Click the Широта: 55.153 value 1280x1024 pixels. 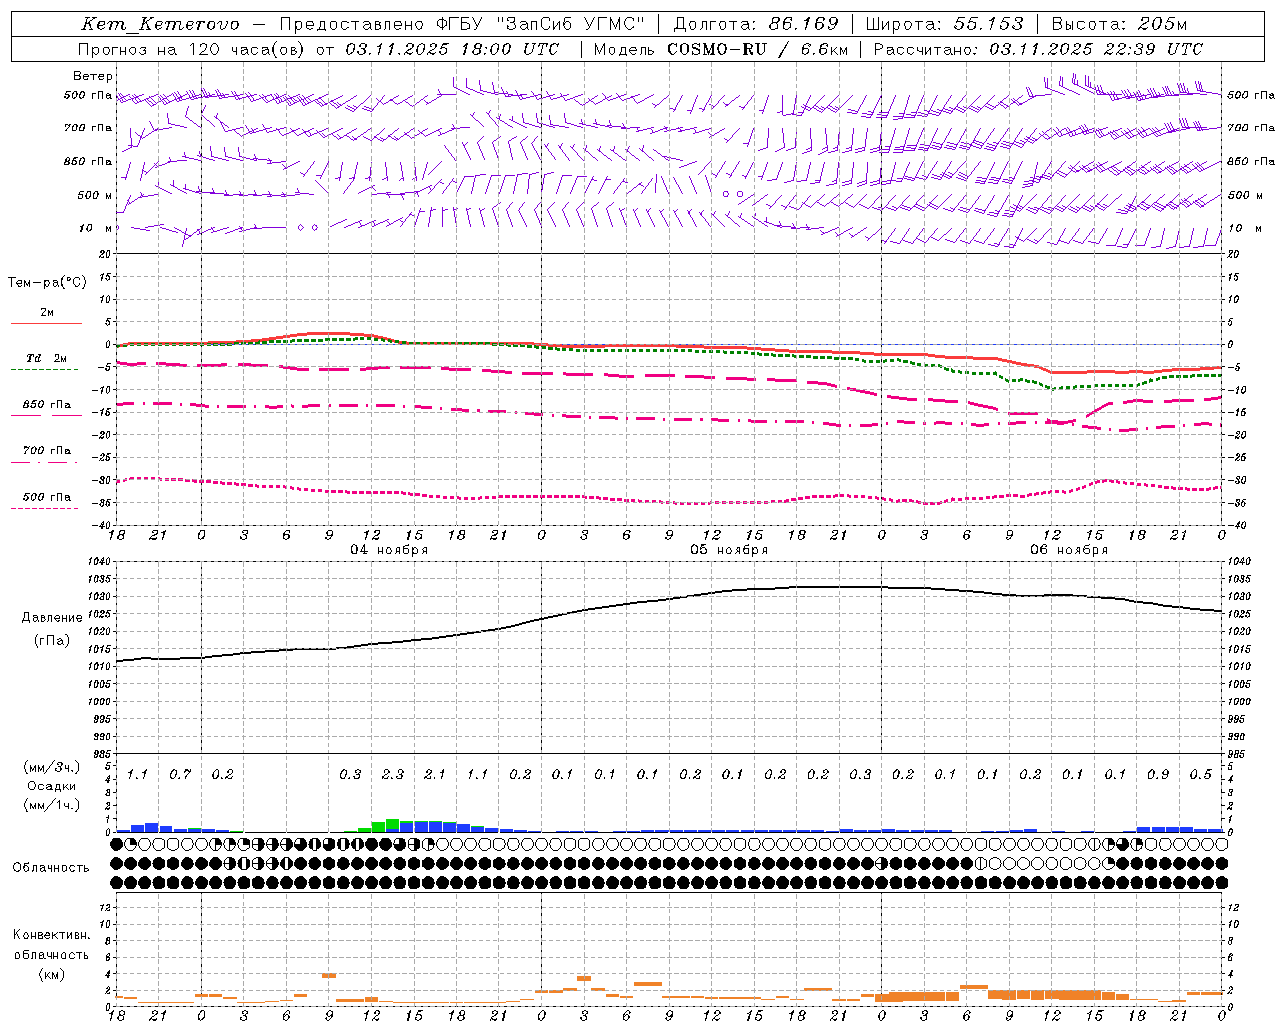pos(945,24)
